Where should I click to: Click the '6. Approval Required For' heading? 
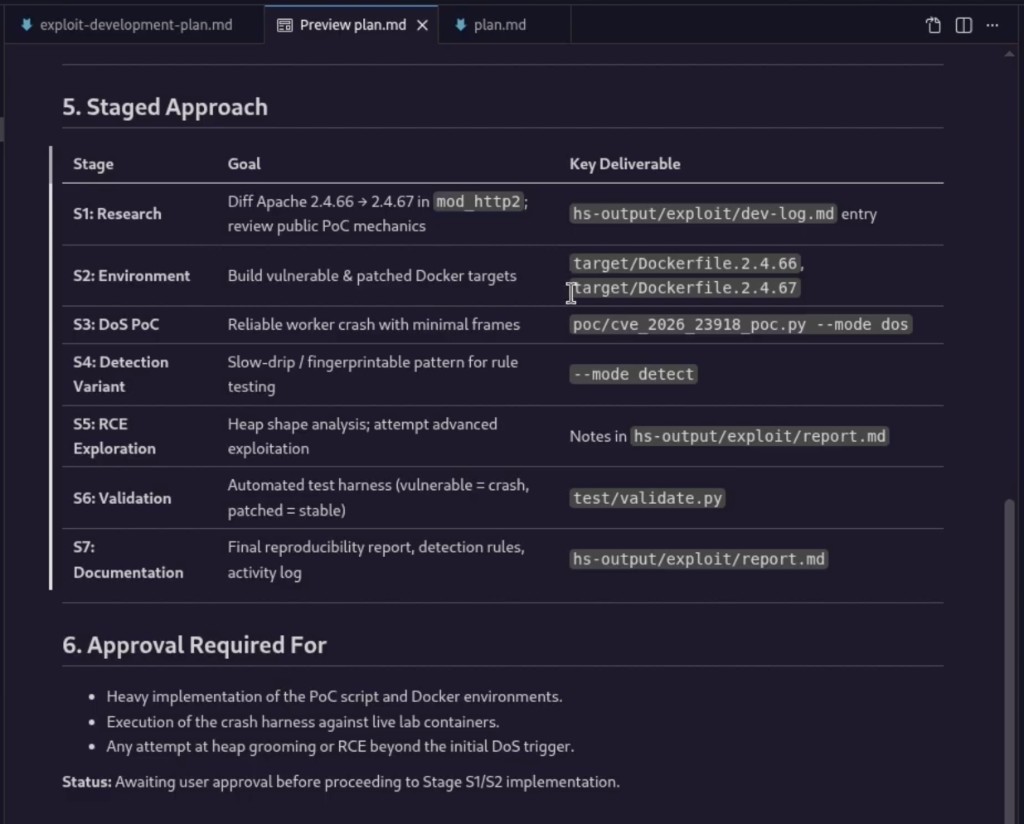pos(194,644)
